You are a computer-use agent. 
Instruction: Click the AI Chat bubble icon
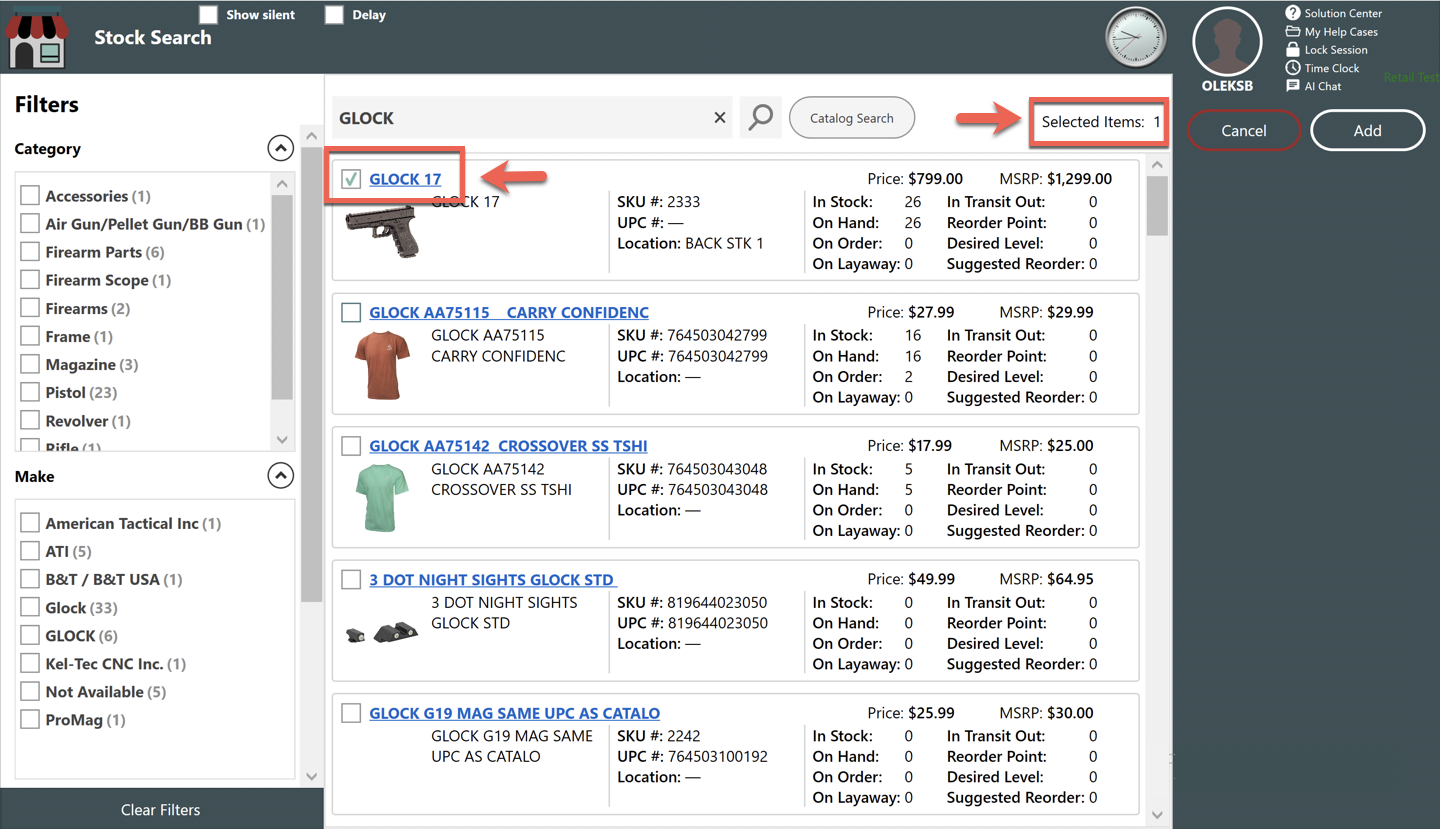(1292, 86)
